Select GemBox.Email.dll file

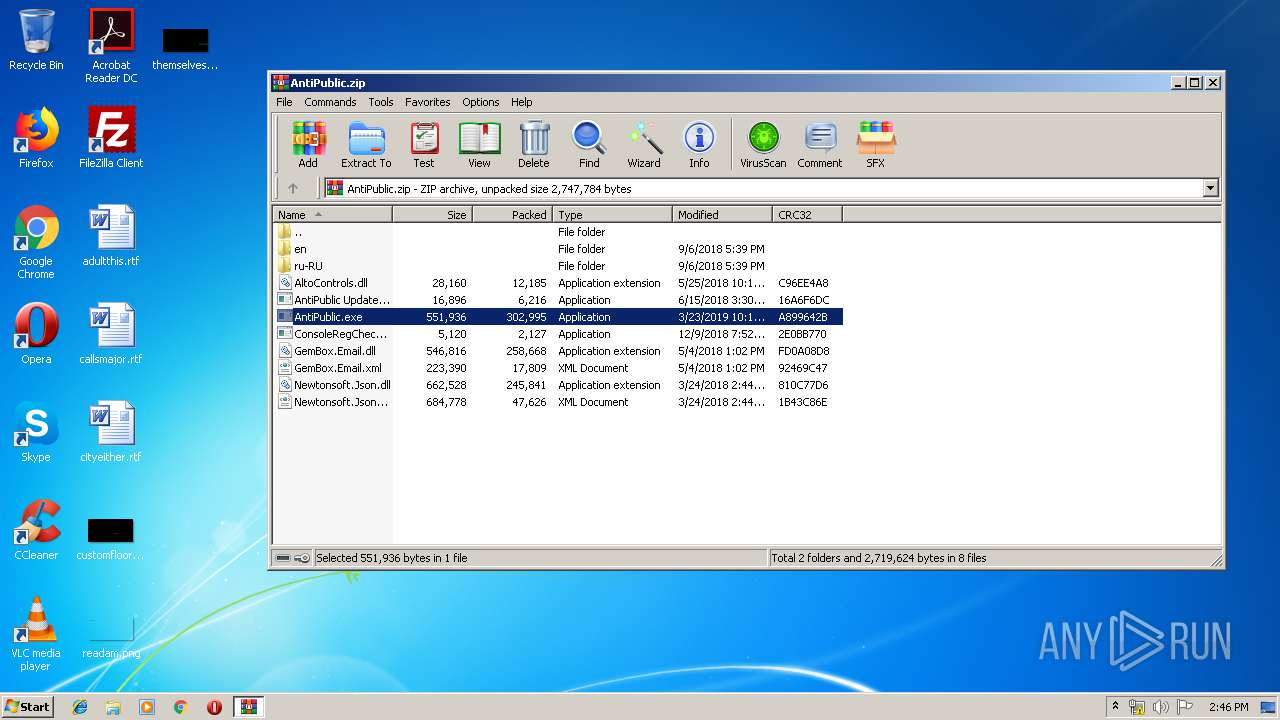[558, 351]
